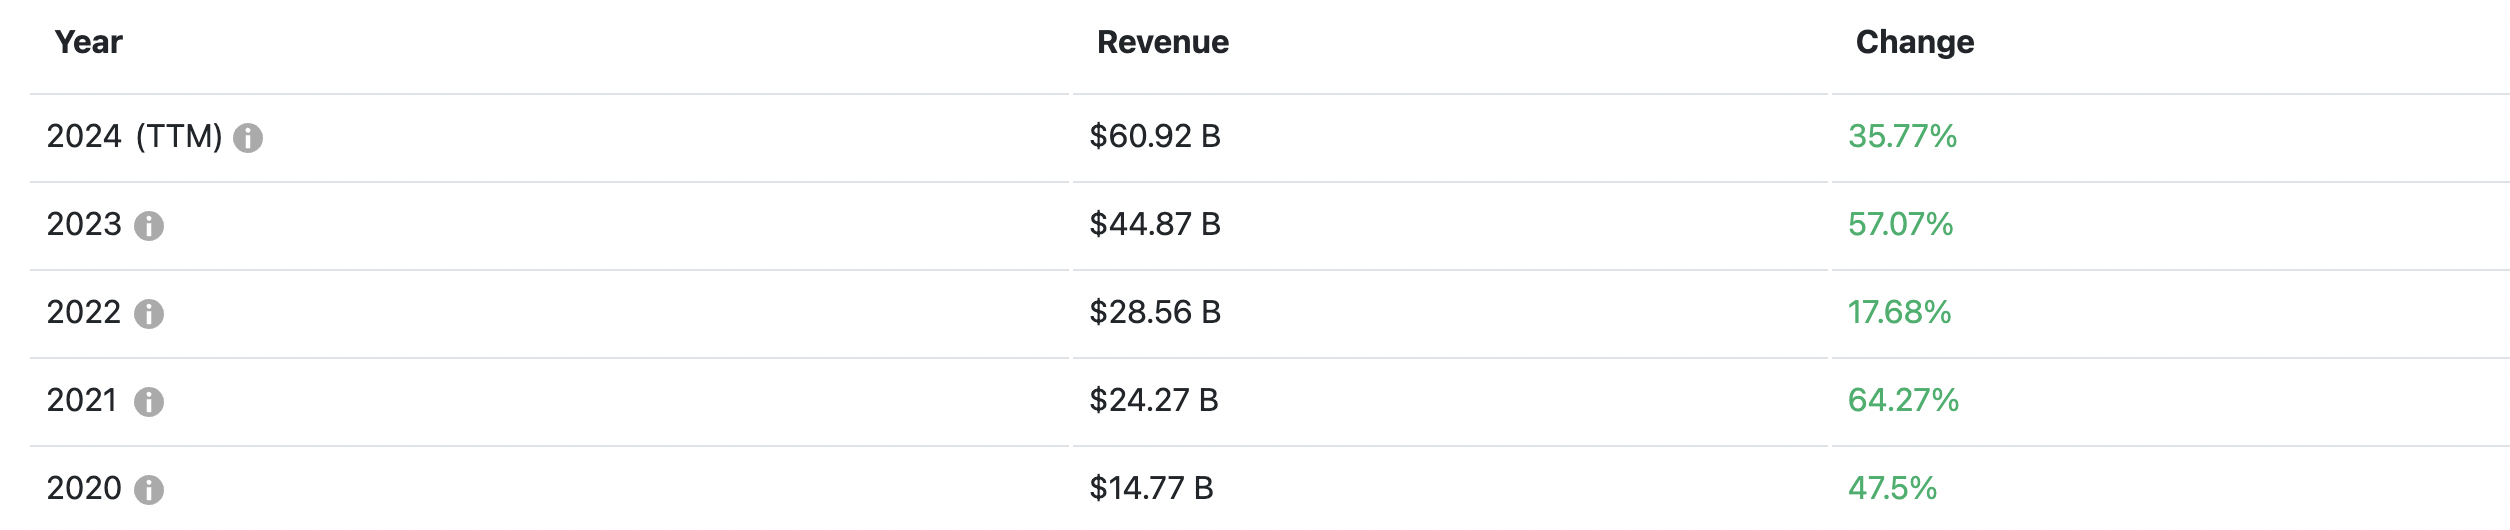The image size is (2510, 530).
Task: Select the 2024 (TTM) year label
Action: coord(135,136)
